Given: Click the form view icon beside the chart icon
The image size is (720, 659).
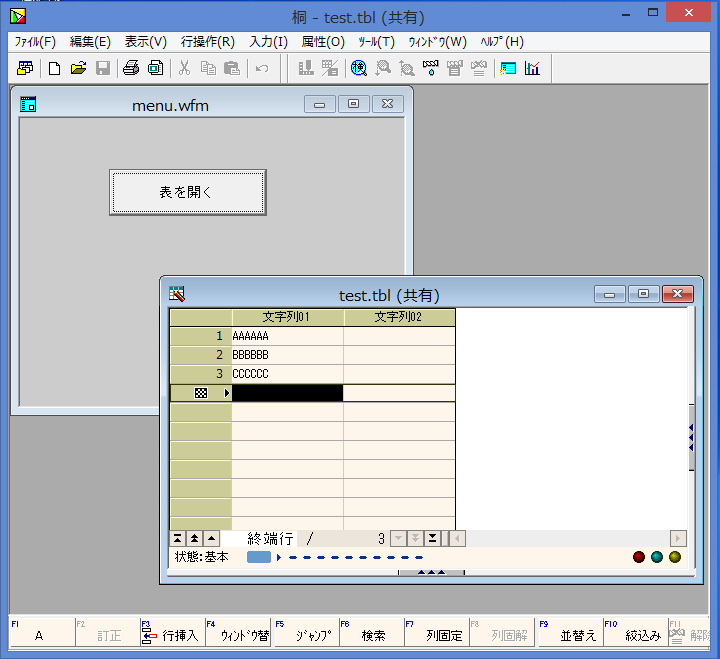Looking at the screenshot, I should 508,68.
